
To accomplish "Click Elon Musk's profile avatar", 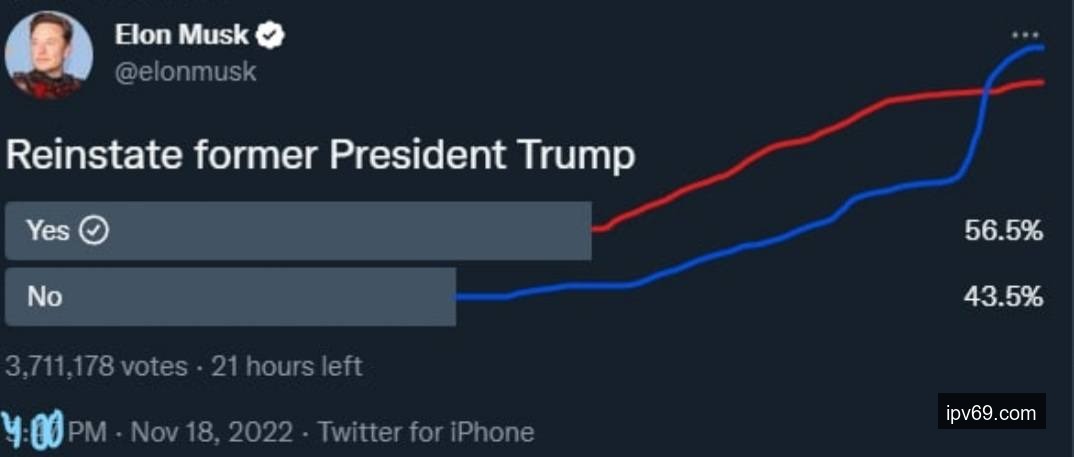I will click(x=49, y=56).
